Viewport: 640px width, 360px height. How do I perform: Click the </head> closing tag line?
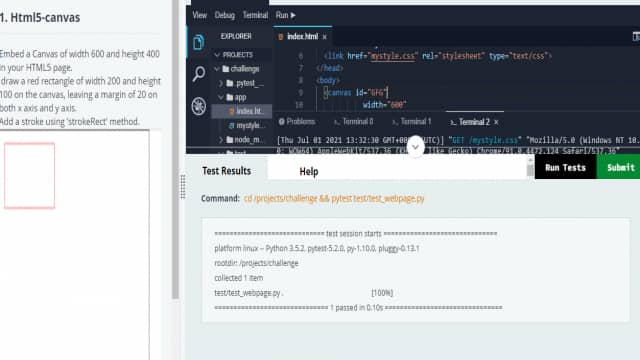tap(330, 68)
